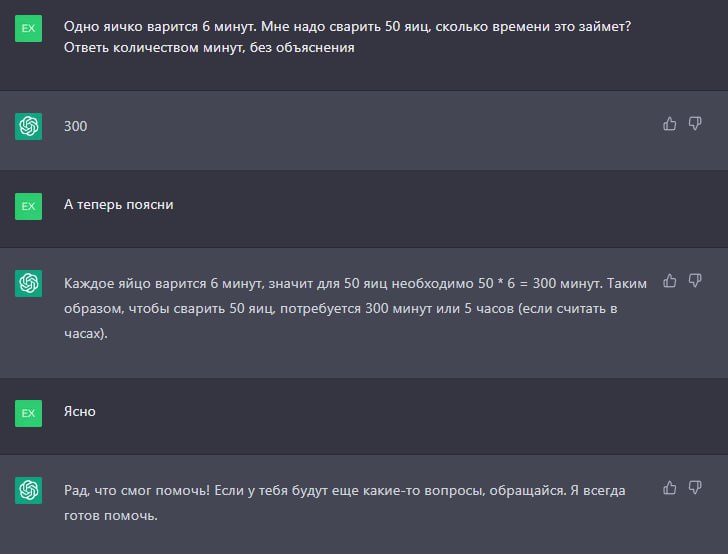Thumbs up the "Рад, что смог помочь" reply
Image resolution: width=728 pixels, height=554 pixels.
tap(670, 488)
